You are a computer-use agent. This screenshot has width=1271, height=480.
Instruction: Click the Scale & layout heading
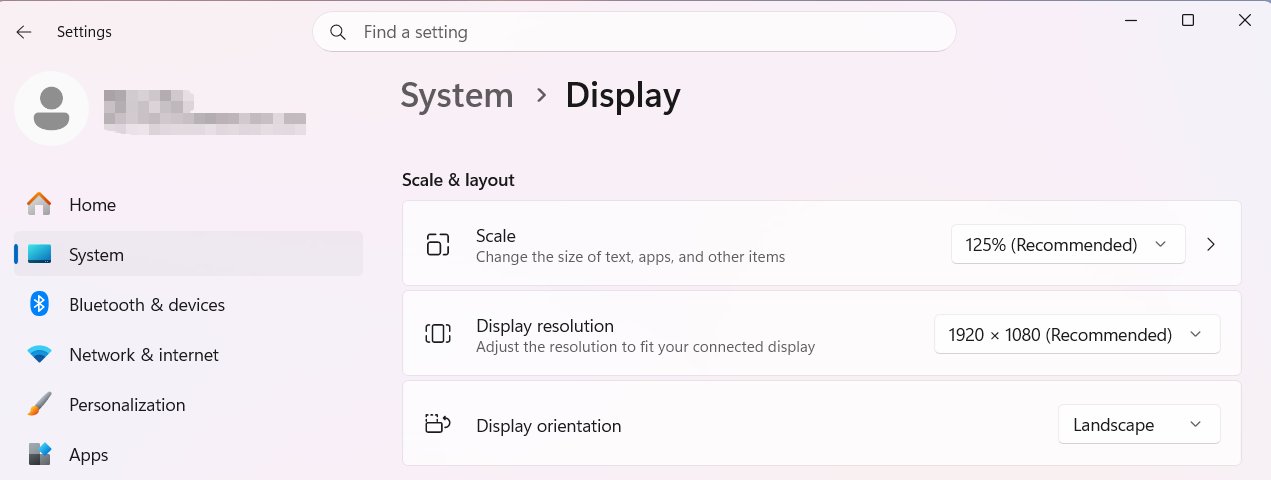pos(458,180)
